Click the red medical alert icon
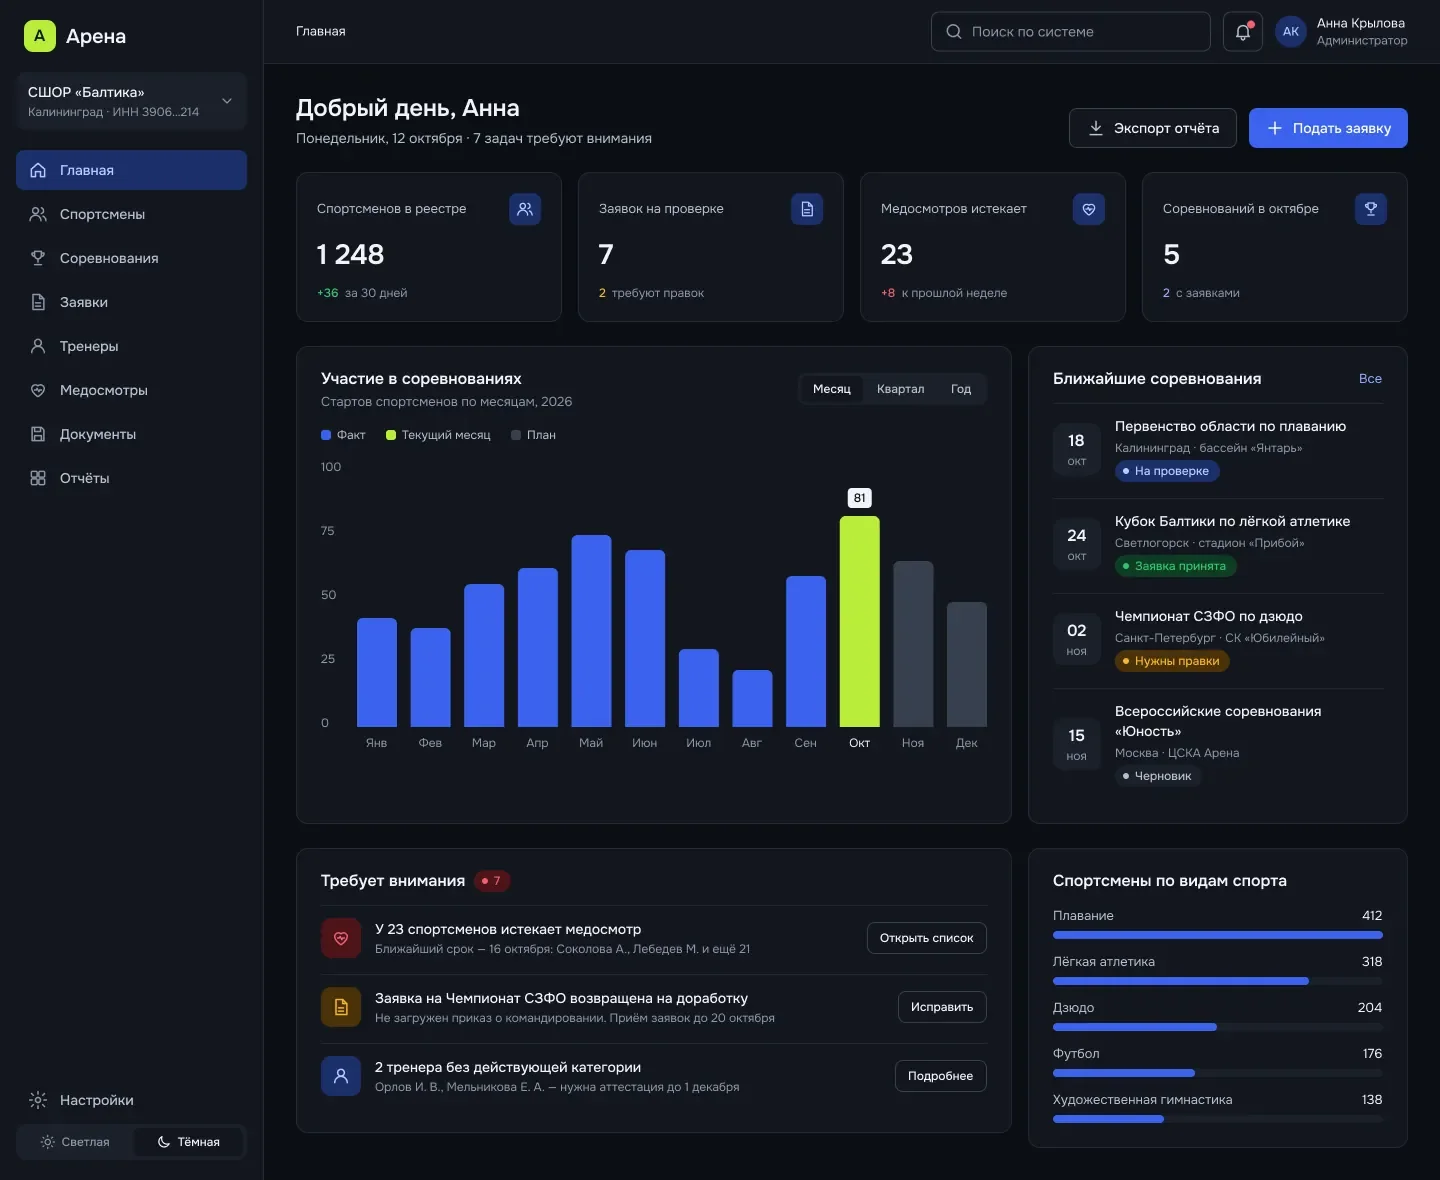The height and width of the screenshot is (1180, 1440). [341, 939]
